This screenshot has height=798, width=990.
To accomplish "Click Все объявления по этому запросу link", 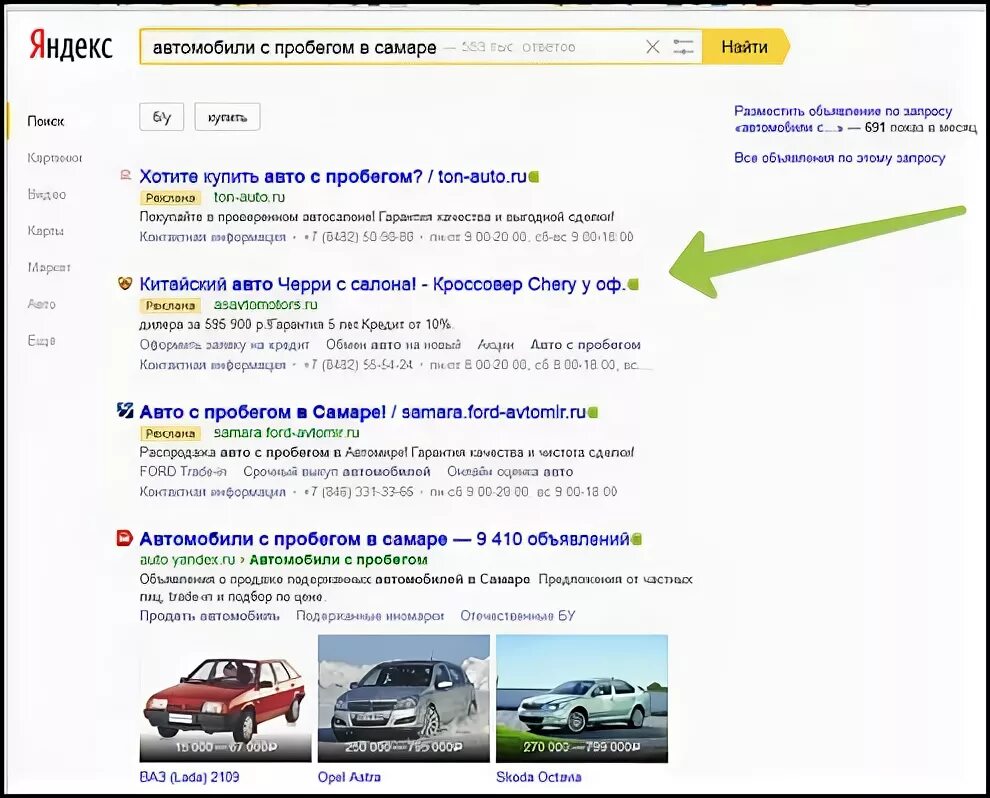I will 839,158.
